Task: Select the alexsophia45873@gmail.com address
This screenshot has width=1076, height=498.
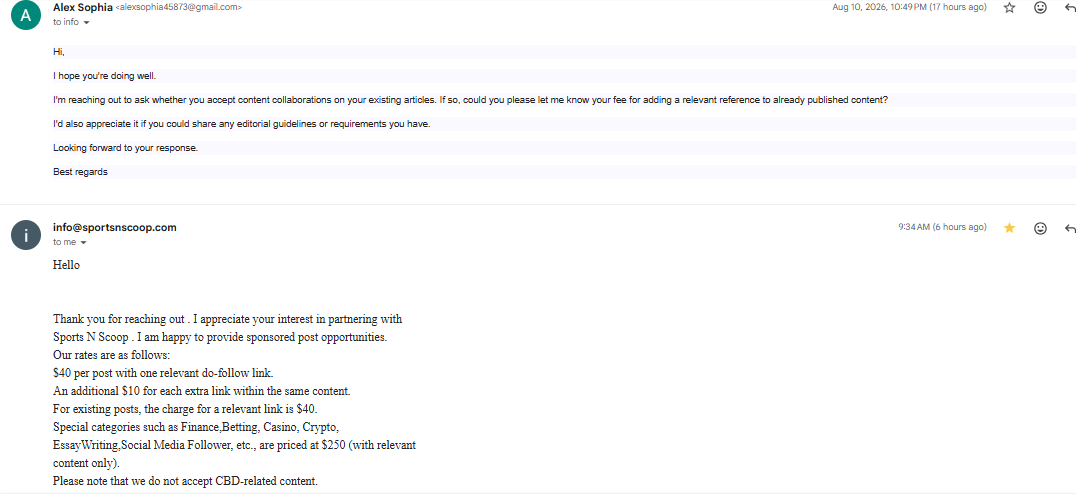Action: (178, 7)
